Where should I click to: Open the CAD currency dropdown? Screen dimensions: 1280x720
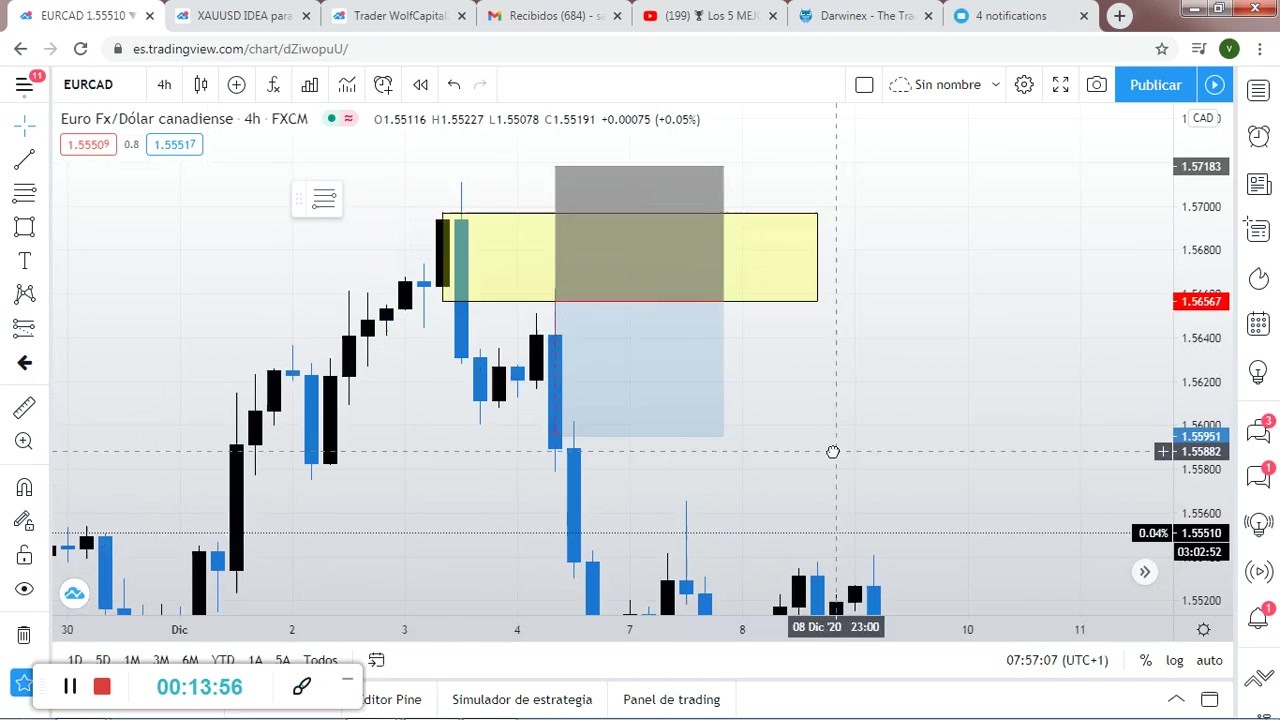point(1203,118)
